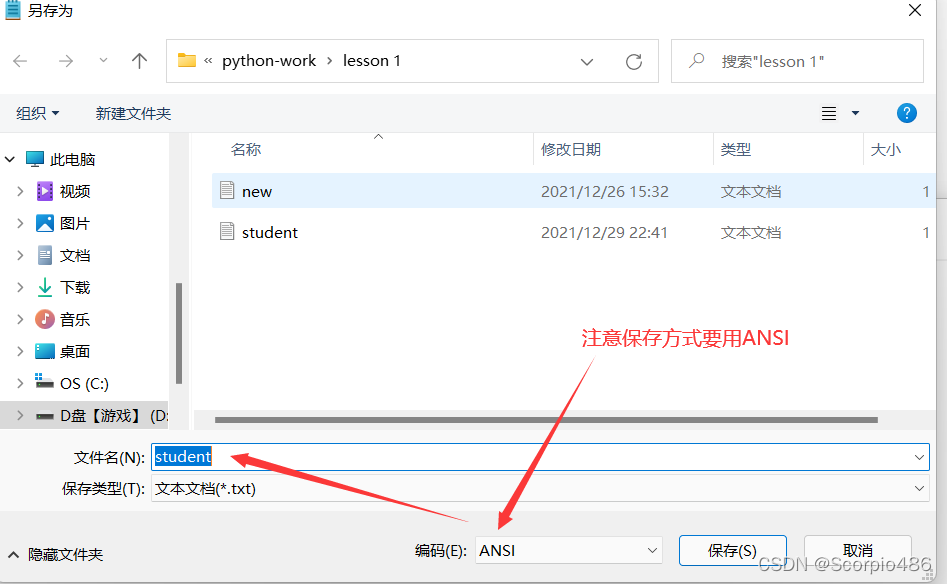Open the 保存类型 dropdown
947x584 pixels.
pos(540,489)
